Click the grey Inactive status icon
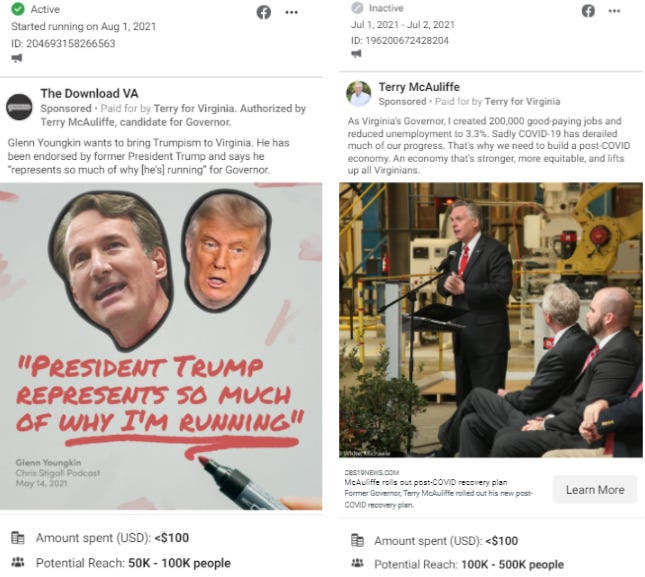 pyautogui.click(x=357, y=7)
